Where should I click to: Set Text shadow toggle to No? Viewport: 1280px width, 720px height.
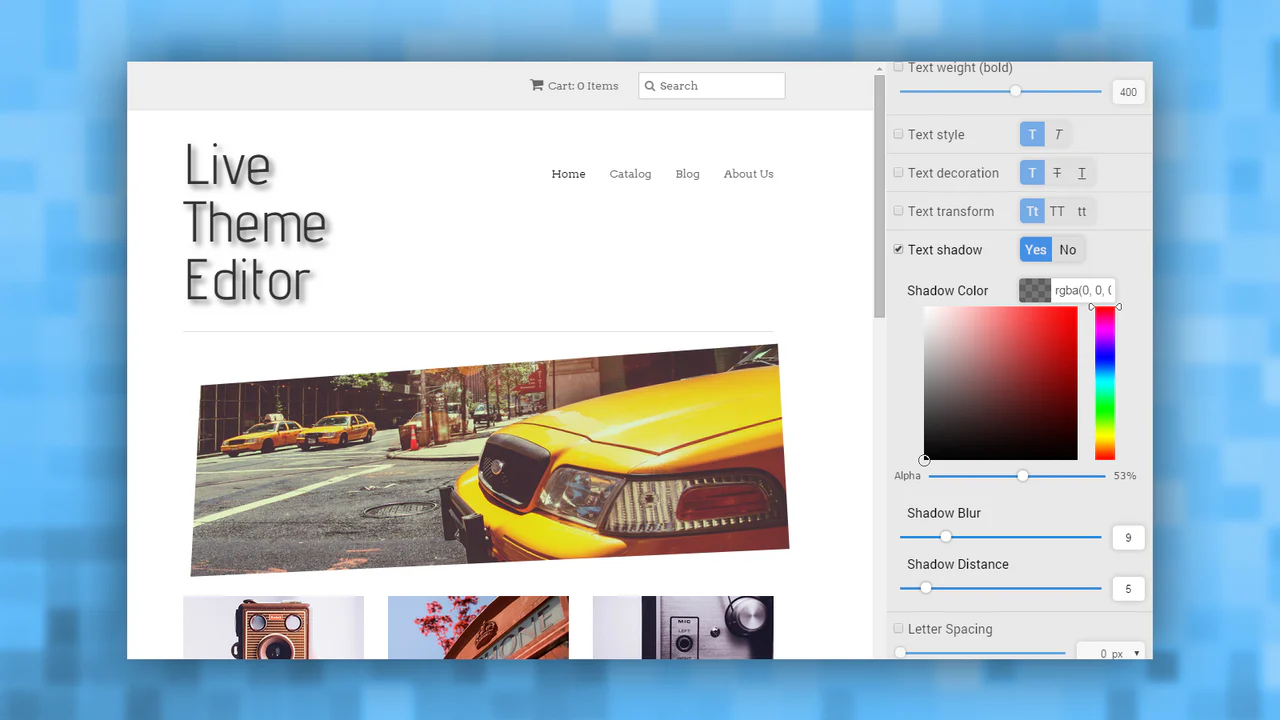[x=1068, y=250]
